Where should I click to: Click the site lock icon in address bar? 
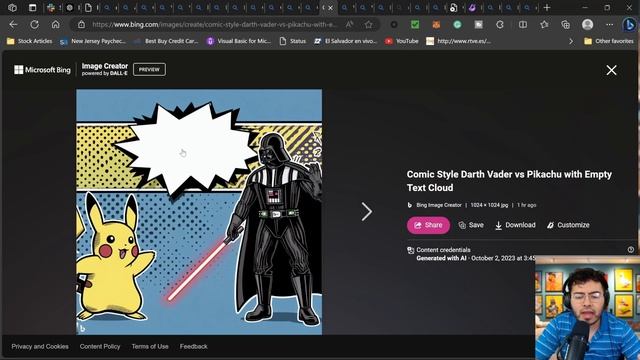[x=81, y=24]
